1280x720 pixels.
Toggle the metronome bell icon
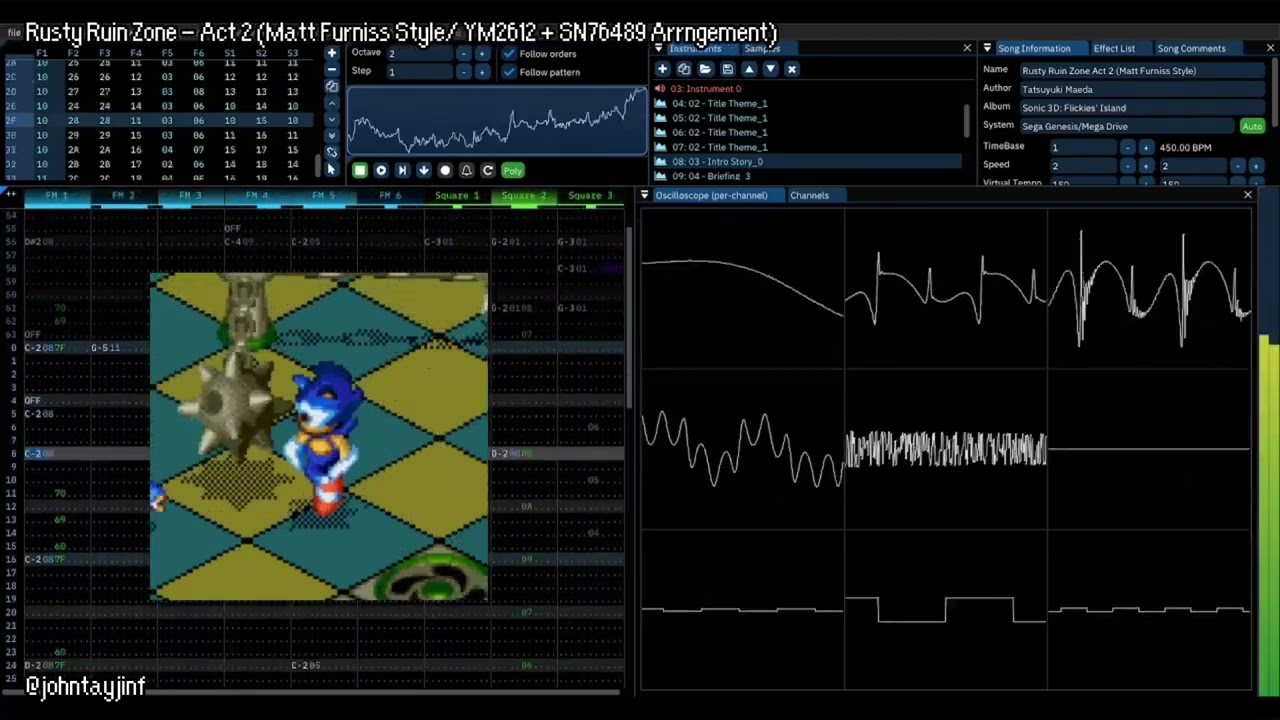(x=467, y=171)
